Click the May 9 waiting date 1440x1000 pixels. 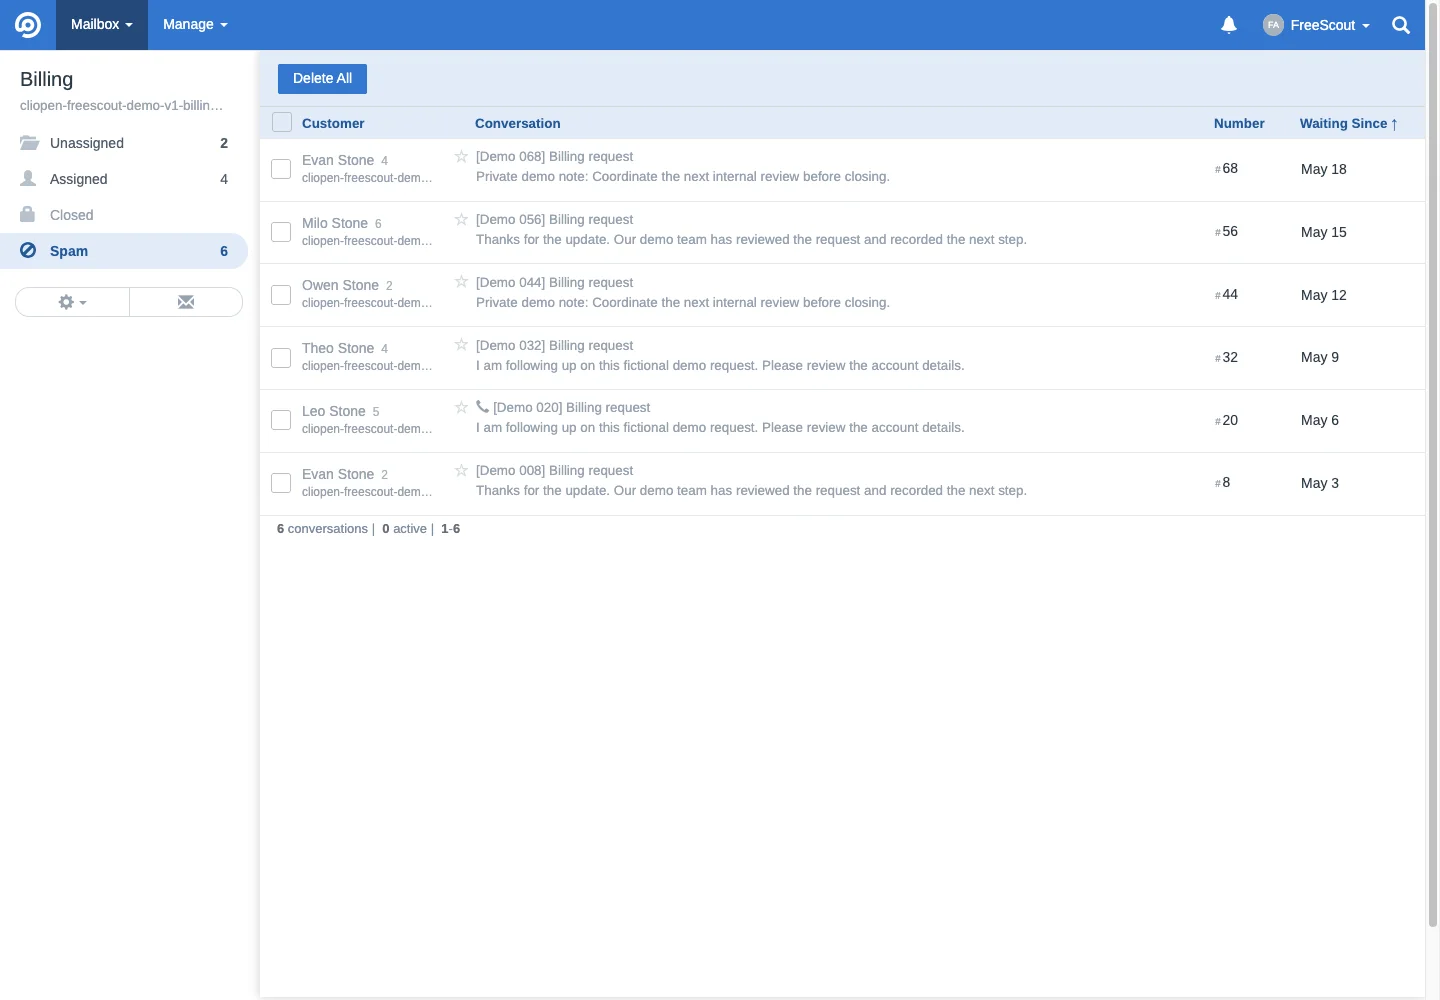(x=1320, y=357)
